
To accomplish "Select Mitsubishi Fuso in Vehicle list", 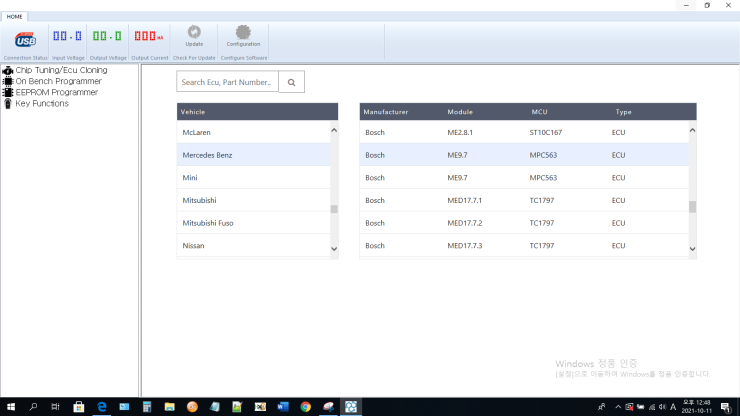I will 253,223.
